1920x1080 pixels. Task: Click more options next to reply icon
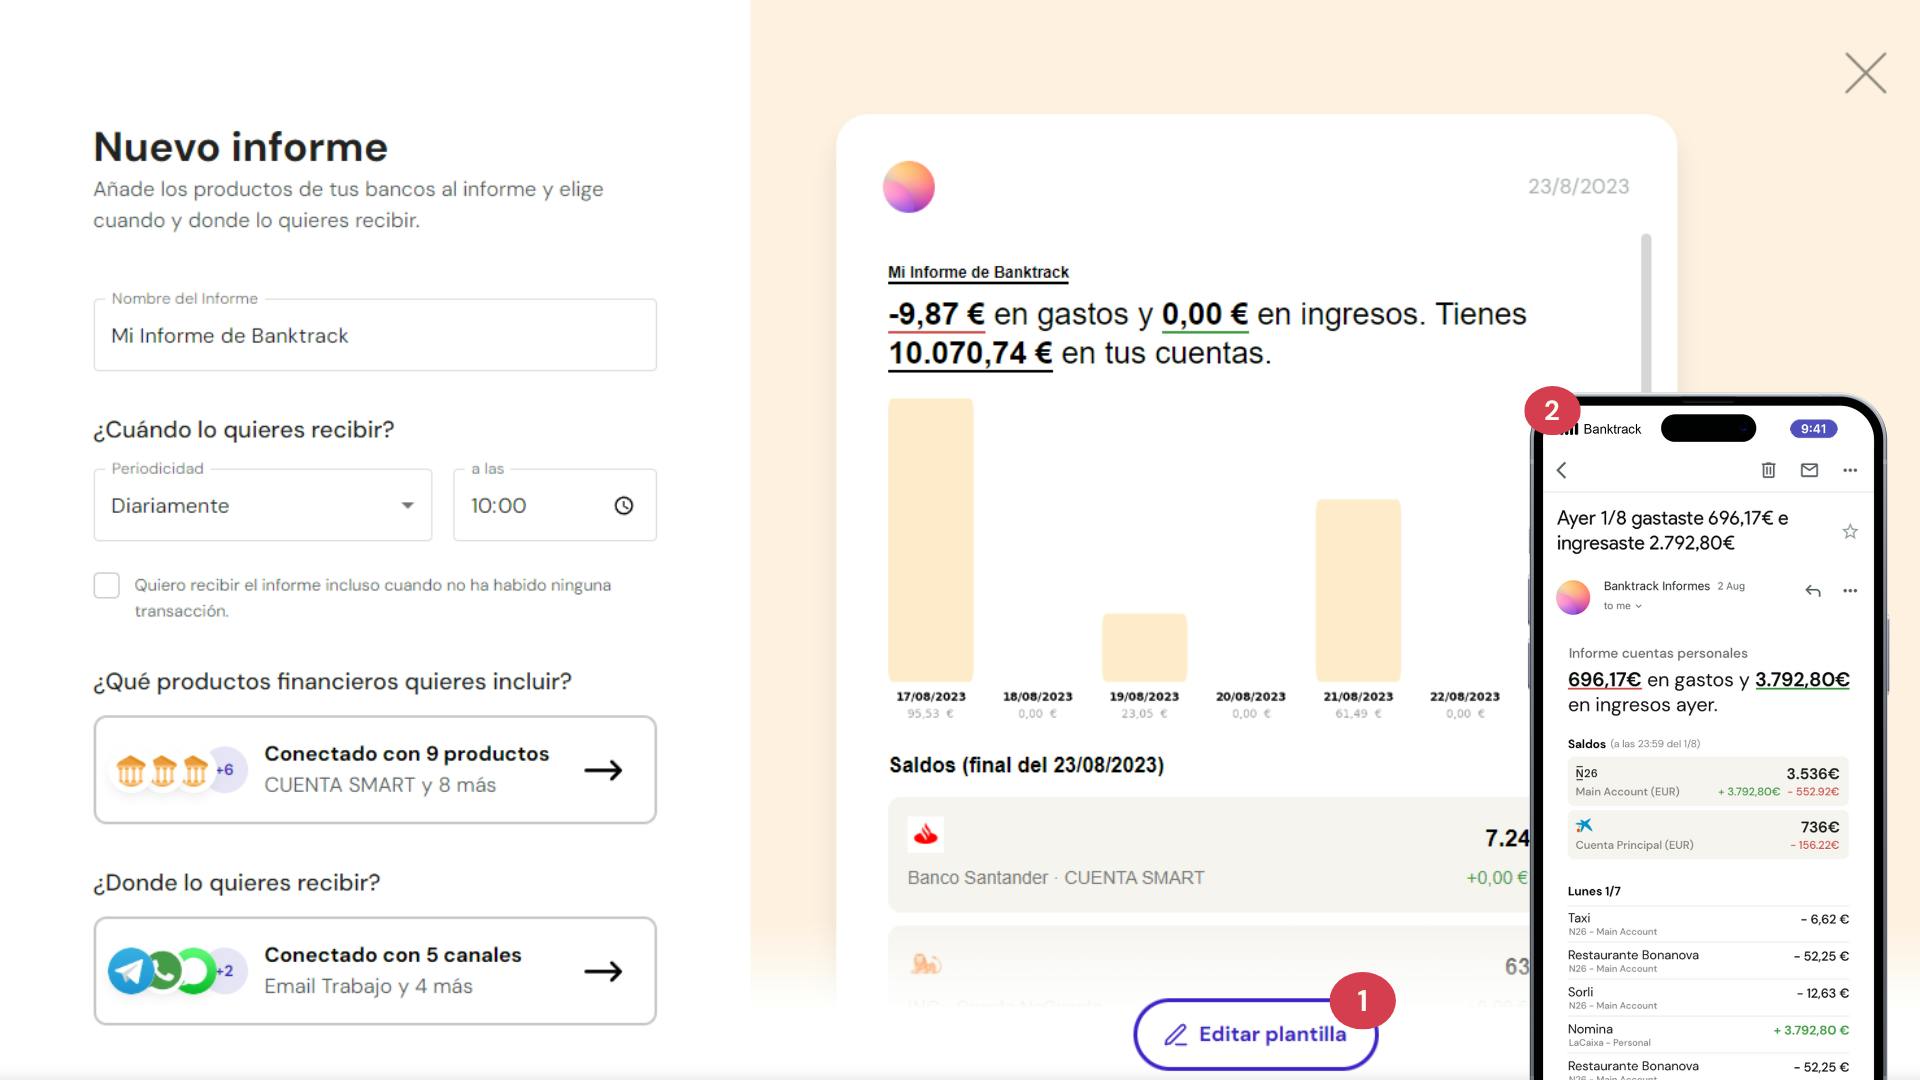tap(1850, 591)
